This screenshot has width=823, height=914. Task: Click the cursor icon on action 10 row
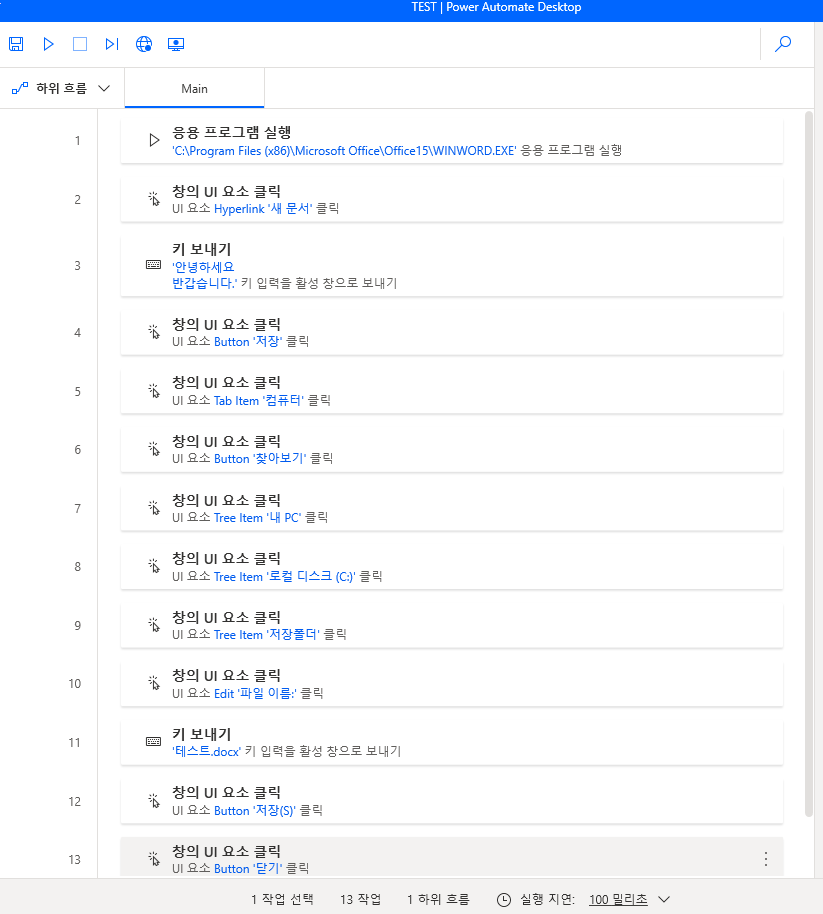(x=154, y=683)
